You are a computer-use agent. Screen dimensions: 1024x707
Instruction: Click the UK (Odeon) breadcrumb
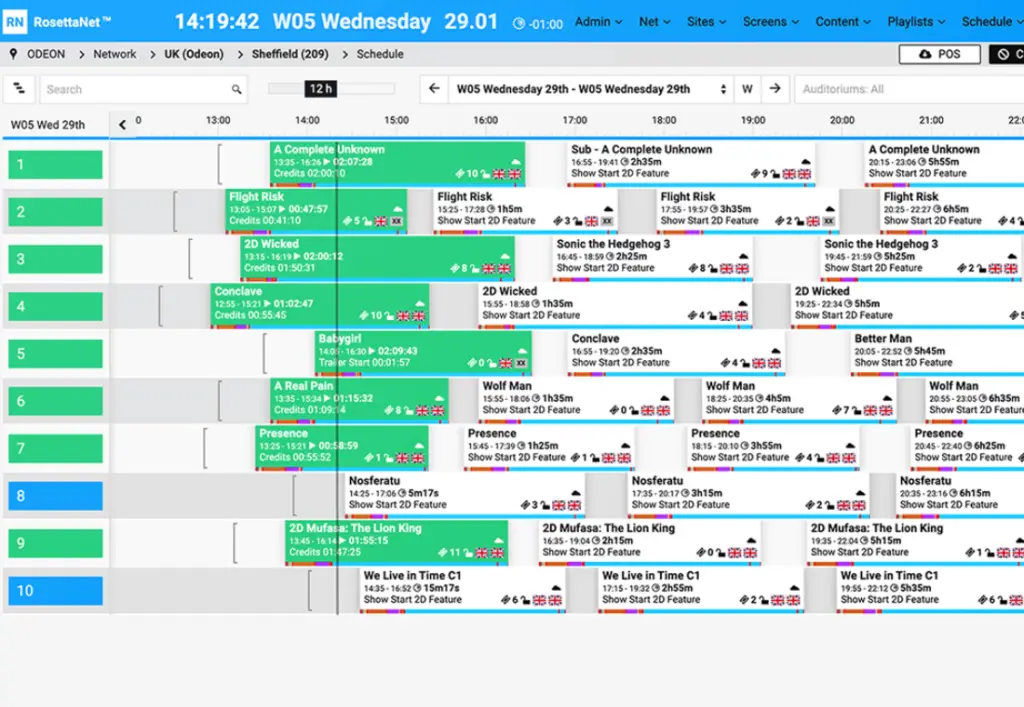194,54
